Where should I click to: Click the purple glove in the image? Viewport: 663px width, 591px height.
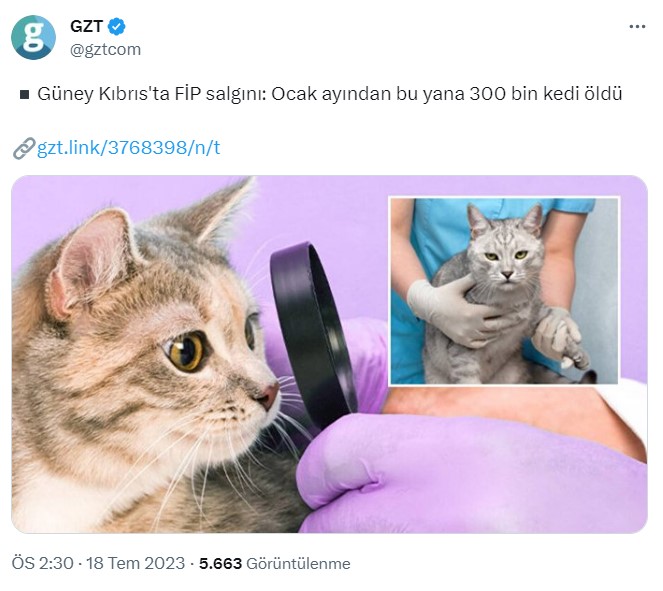click(469, 473)
